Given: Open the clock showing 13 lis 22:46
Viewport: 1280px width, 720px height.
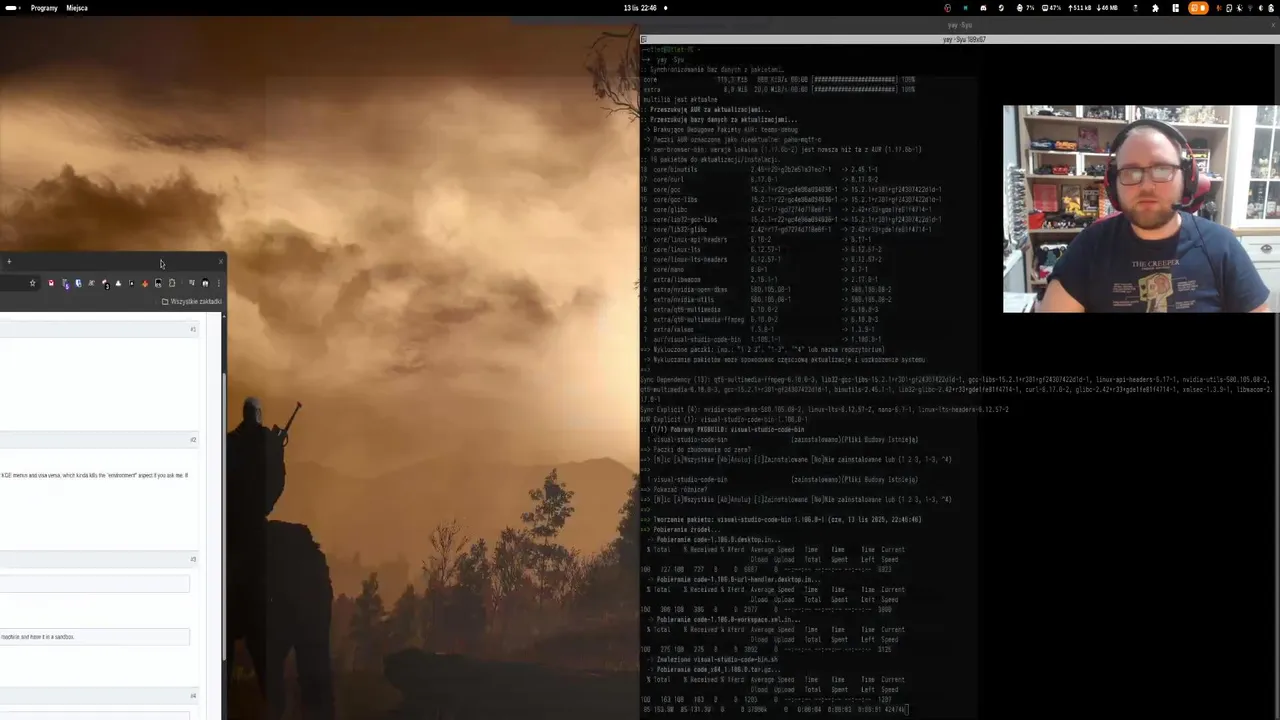Looking at the screenshot, I should tap(640, 8).
